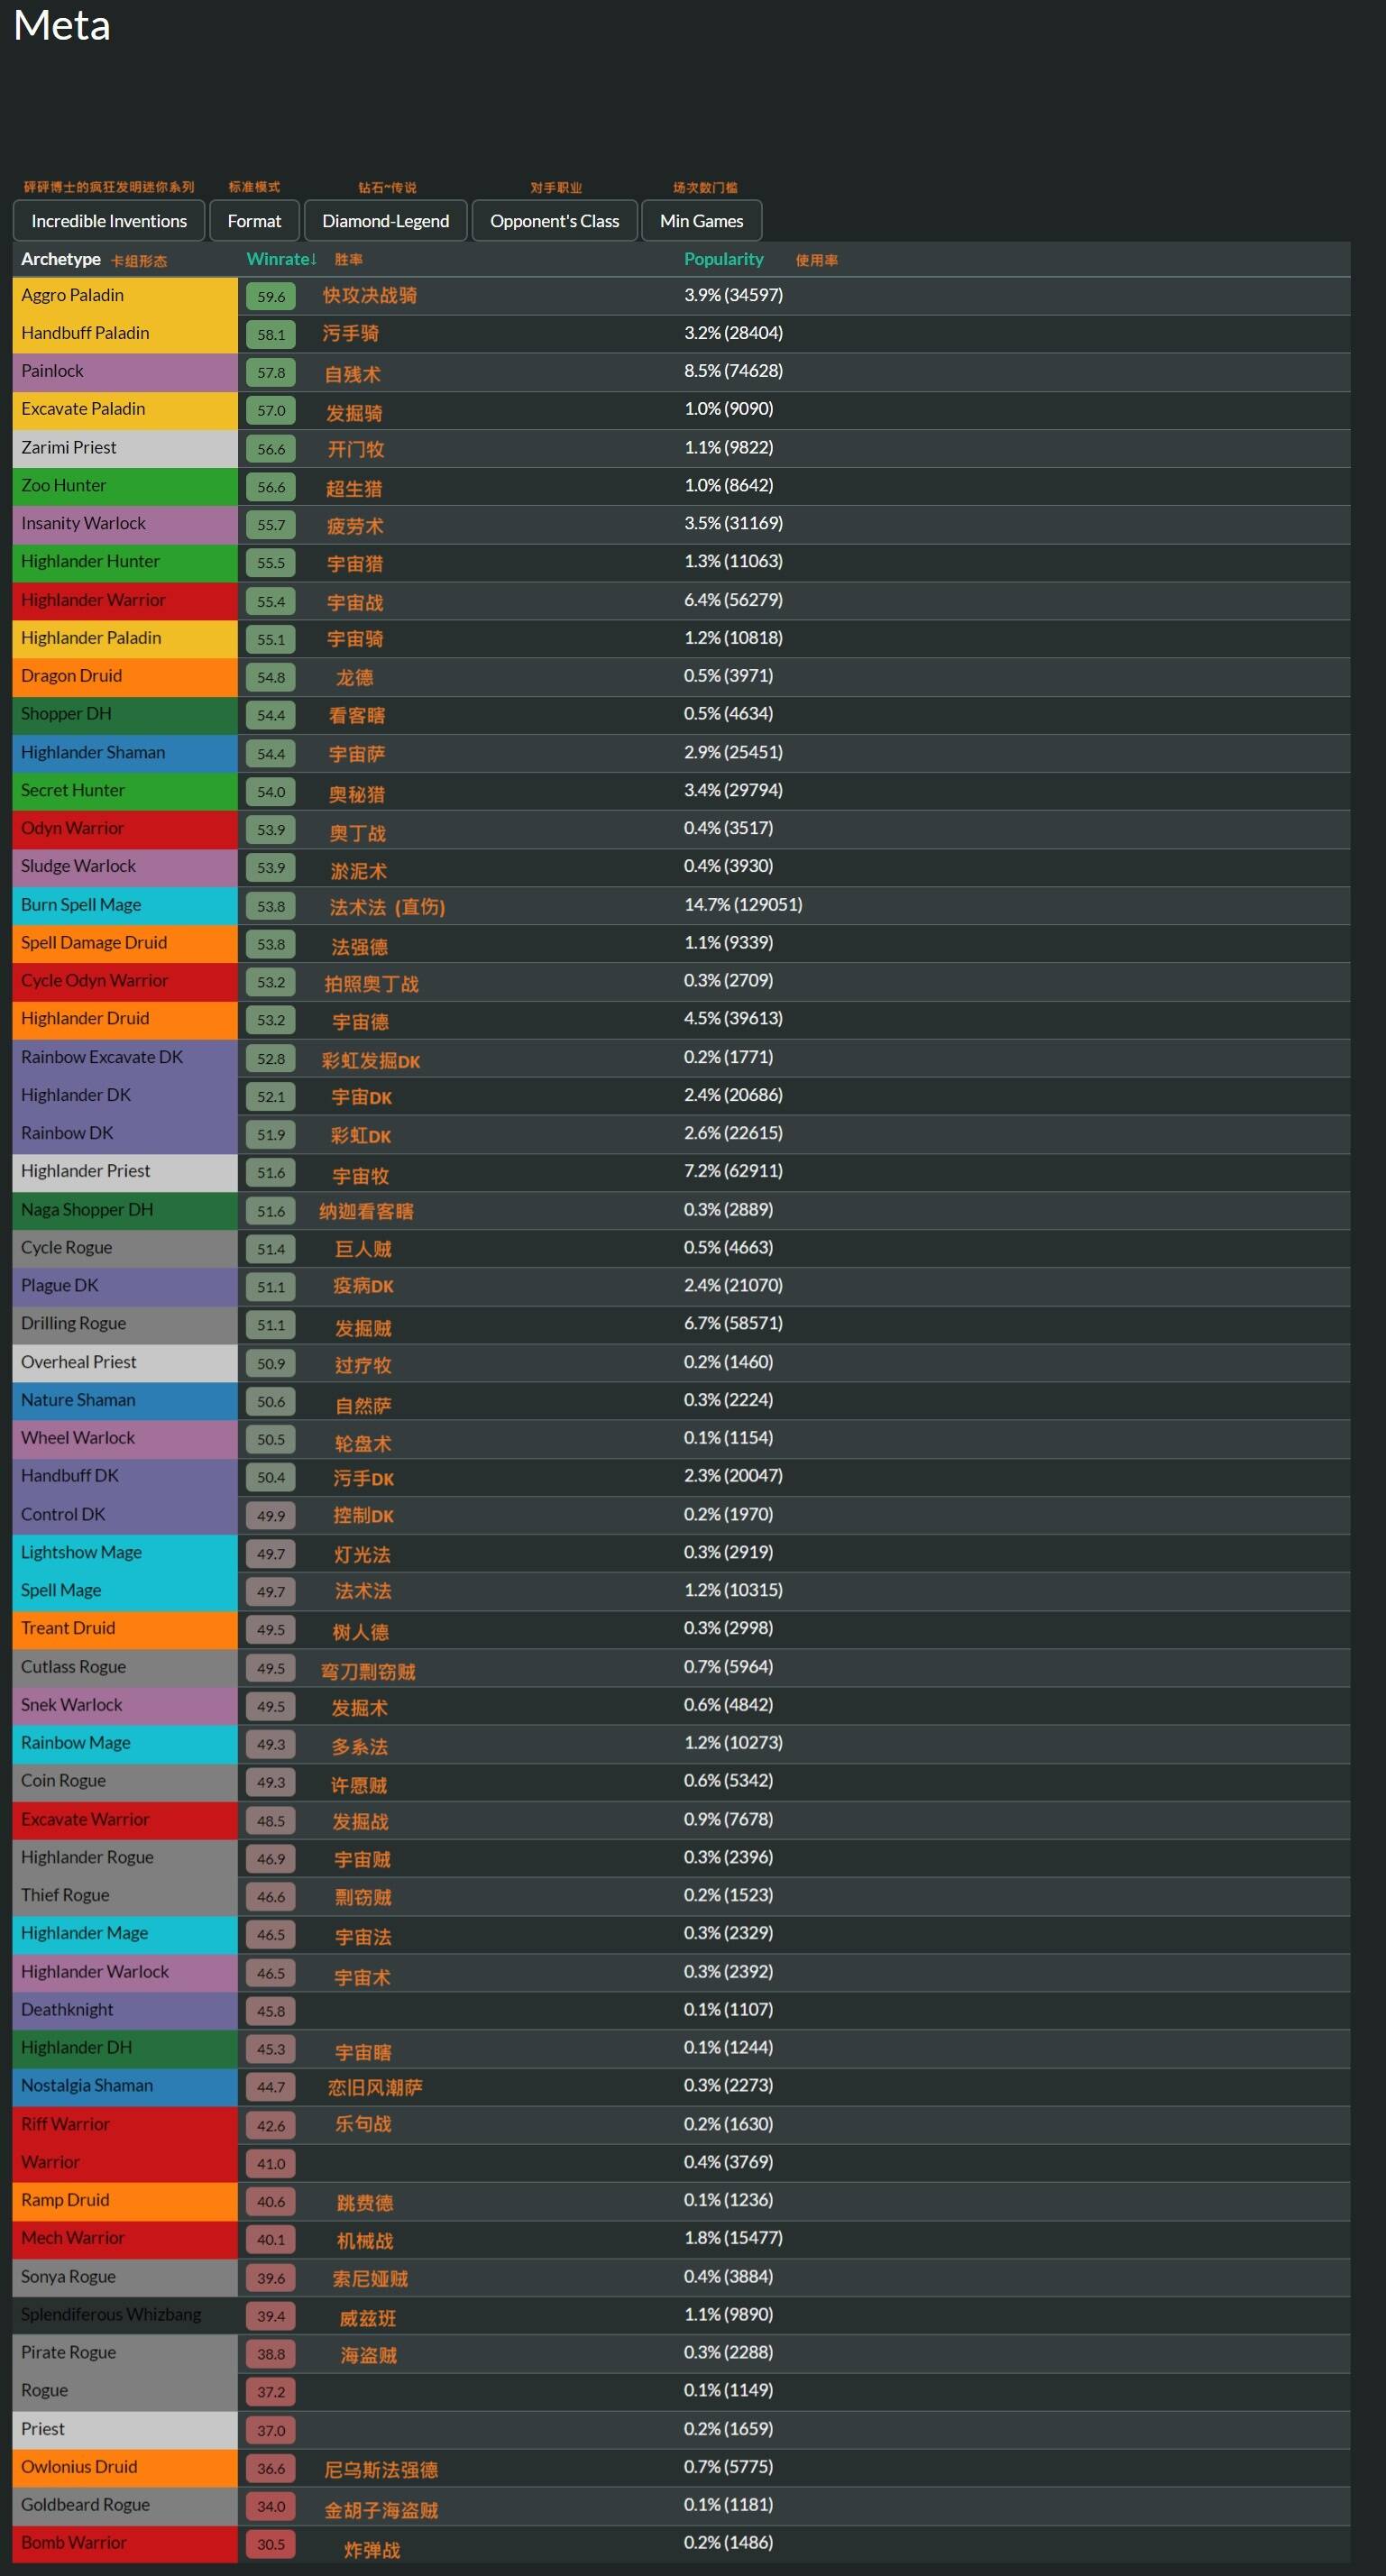Click the 30.5 winrate badge
This screenshot has width=1386, height=2576.
(271, 2545)
